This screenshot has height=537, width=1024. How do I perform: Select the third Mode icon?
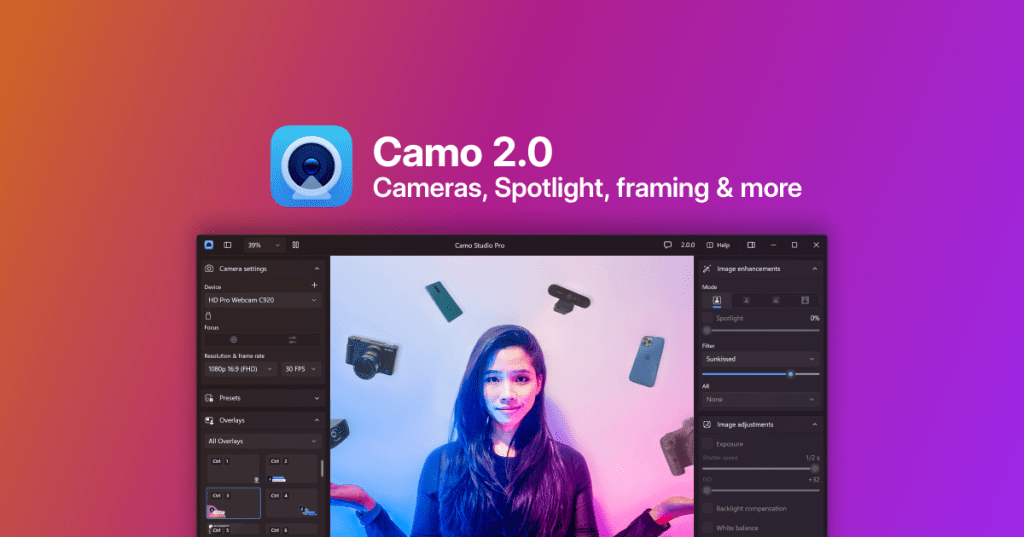[x=775, y=301]
